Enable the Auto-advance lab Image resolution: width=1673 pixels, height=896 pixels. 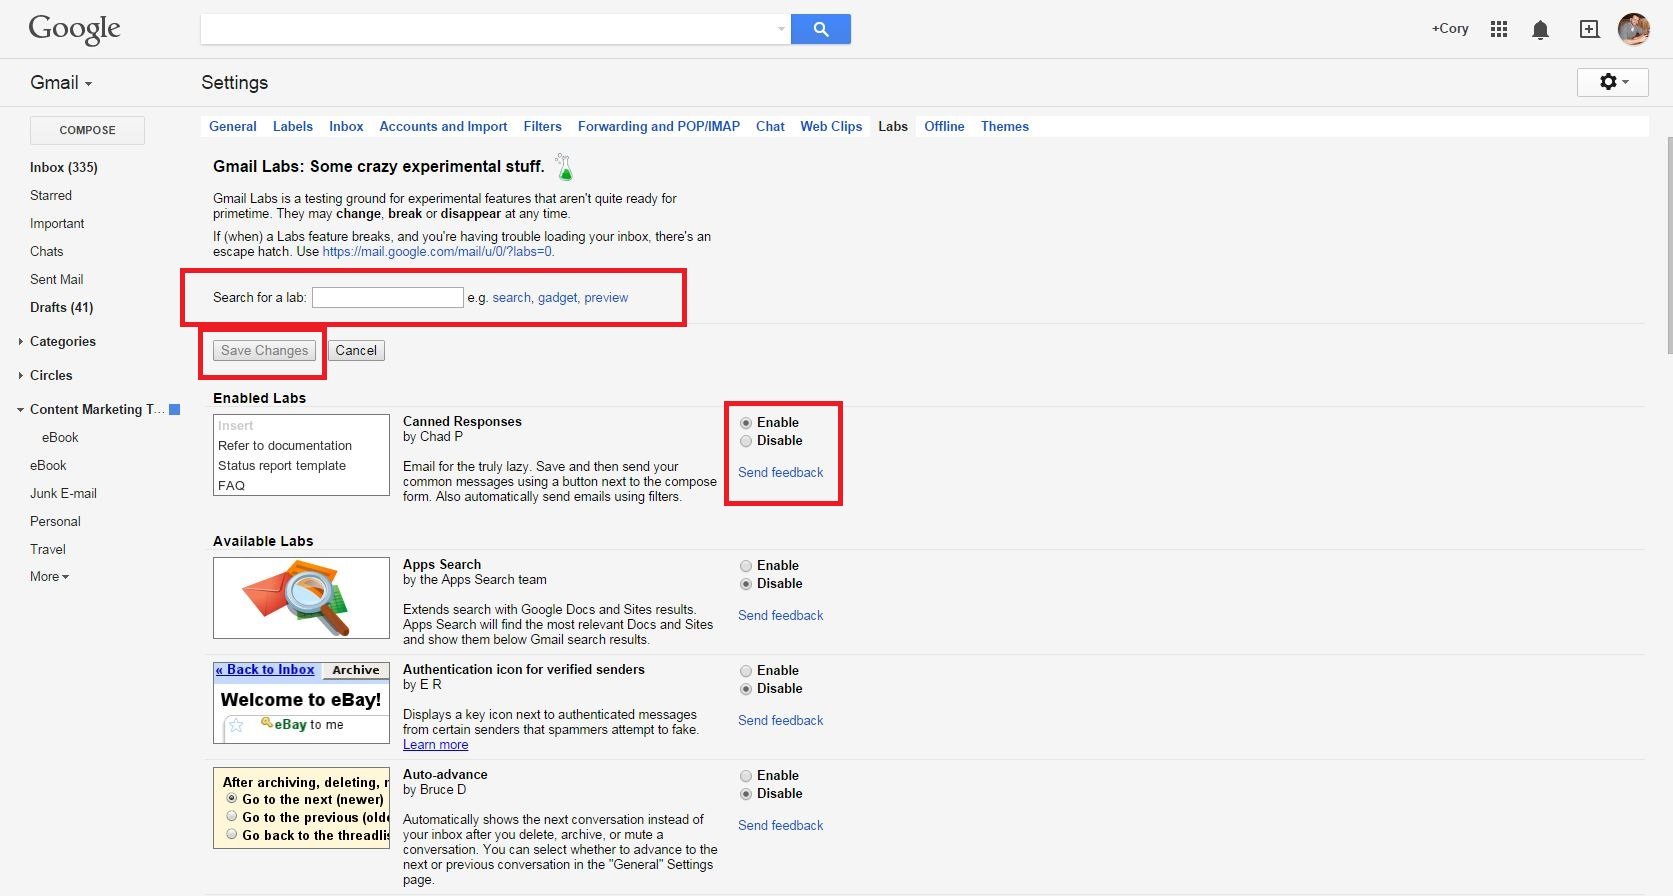[x=746, y=776]
